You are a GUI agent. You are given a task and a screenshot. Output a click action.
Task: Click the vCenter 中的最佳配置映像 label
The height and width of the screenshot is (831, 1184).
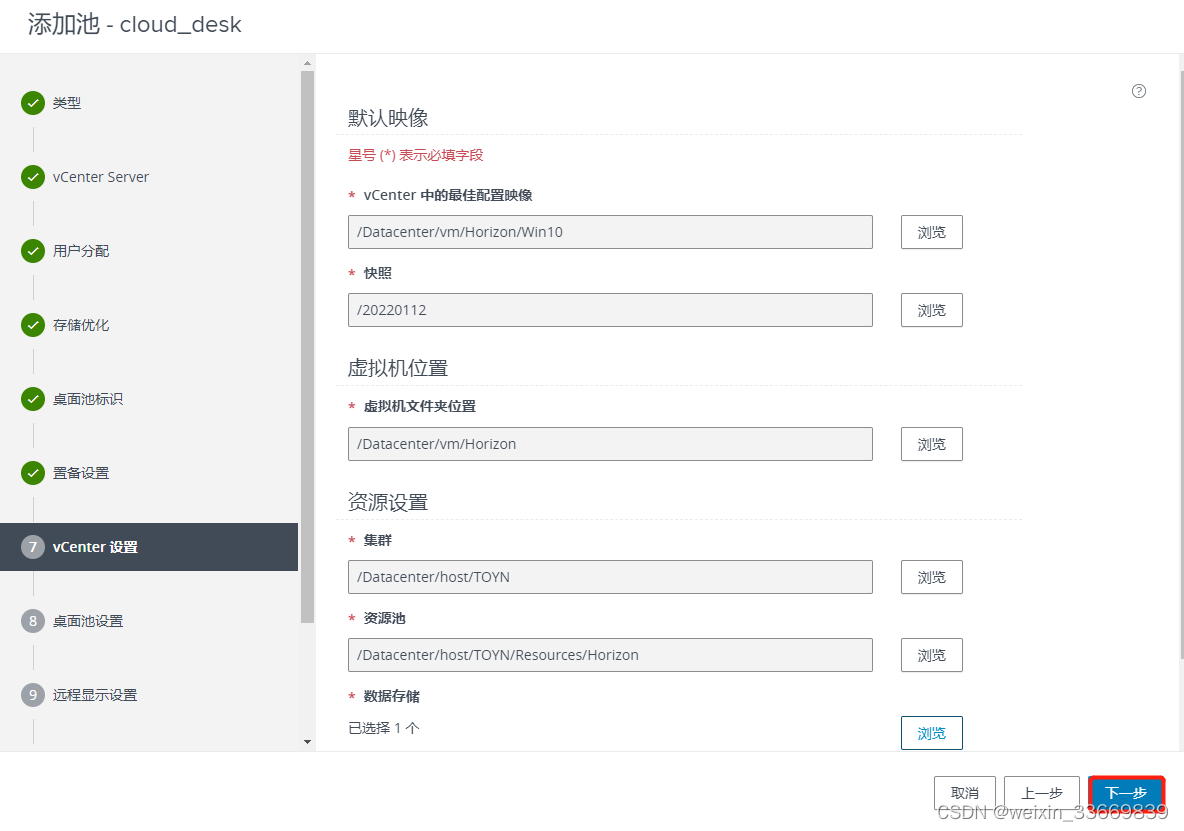tap(448, 195)
